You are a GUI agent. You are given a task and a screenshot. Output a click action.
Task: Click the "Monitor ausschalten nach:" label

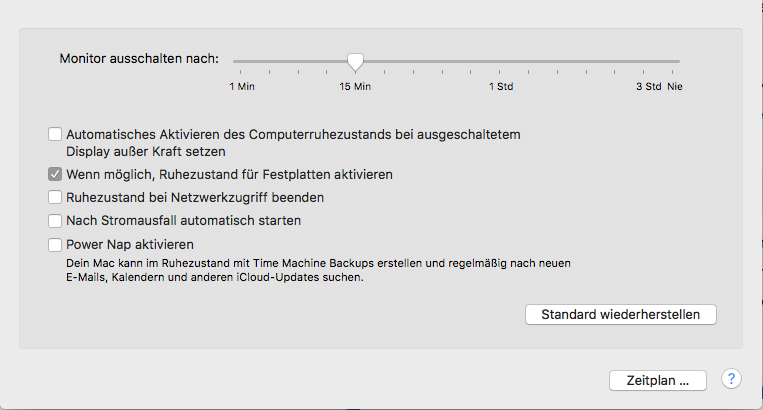pos(139,59)
